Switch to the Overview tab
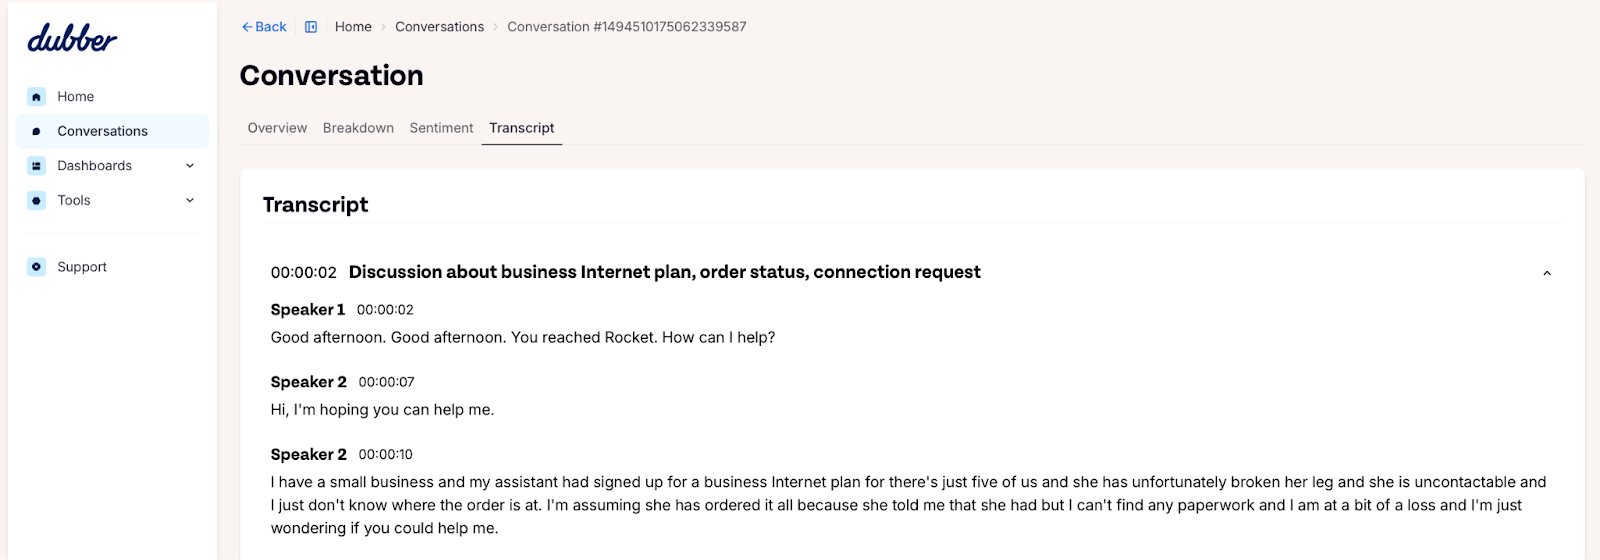This screenshot has height=560, width=1600. pyautogui.click(x=277, y=128)
